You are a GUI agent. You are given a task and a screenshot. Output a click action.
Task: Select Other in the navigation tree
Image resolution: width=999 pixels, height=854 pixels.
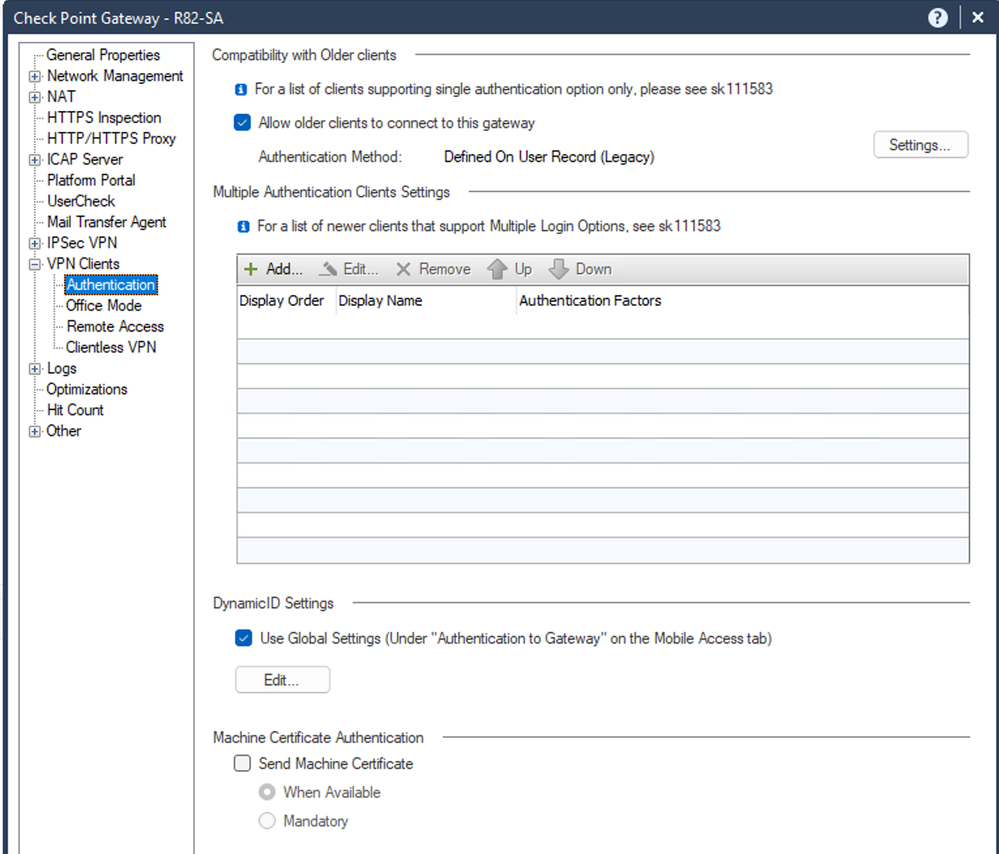click(x=64, y=431)
